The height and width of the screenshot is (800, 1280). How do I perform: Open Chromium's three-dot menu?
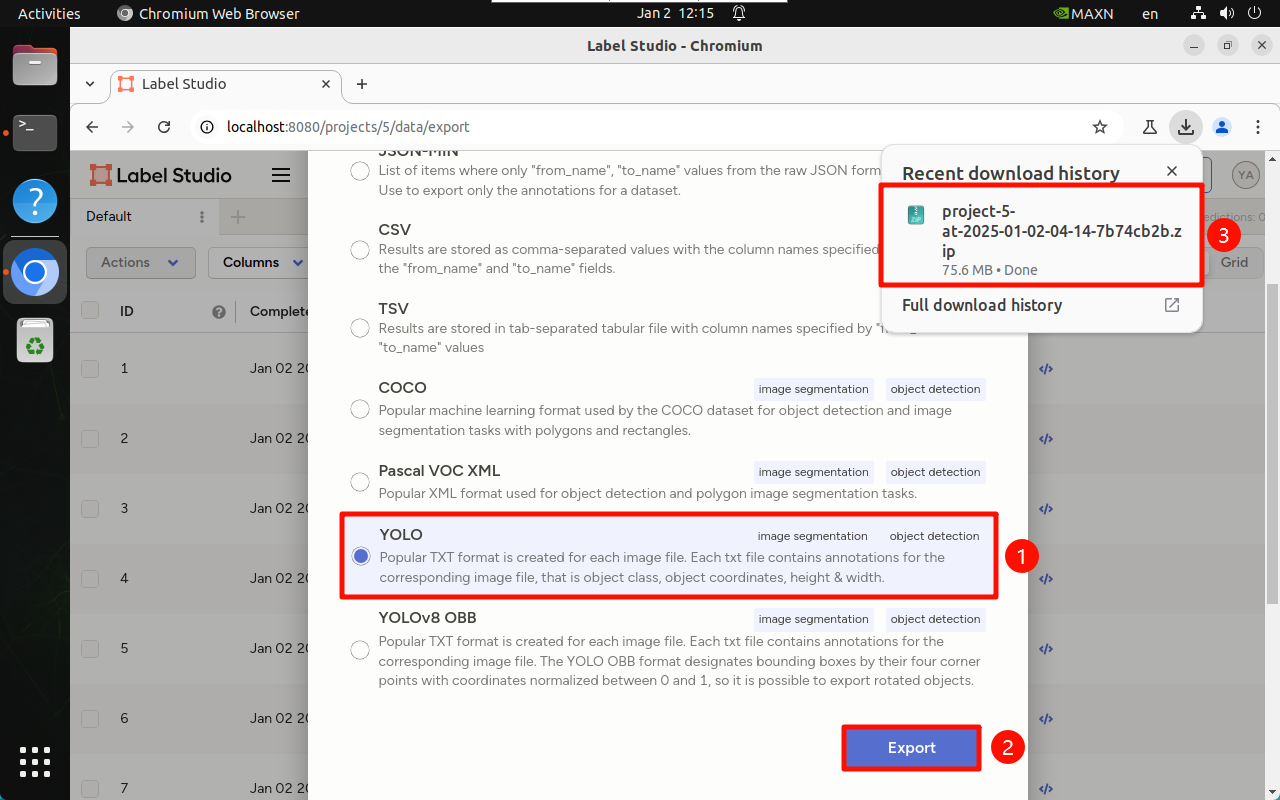coord(1257,127)
